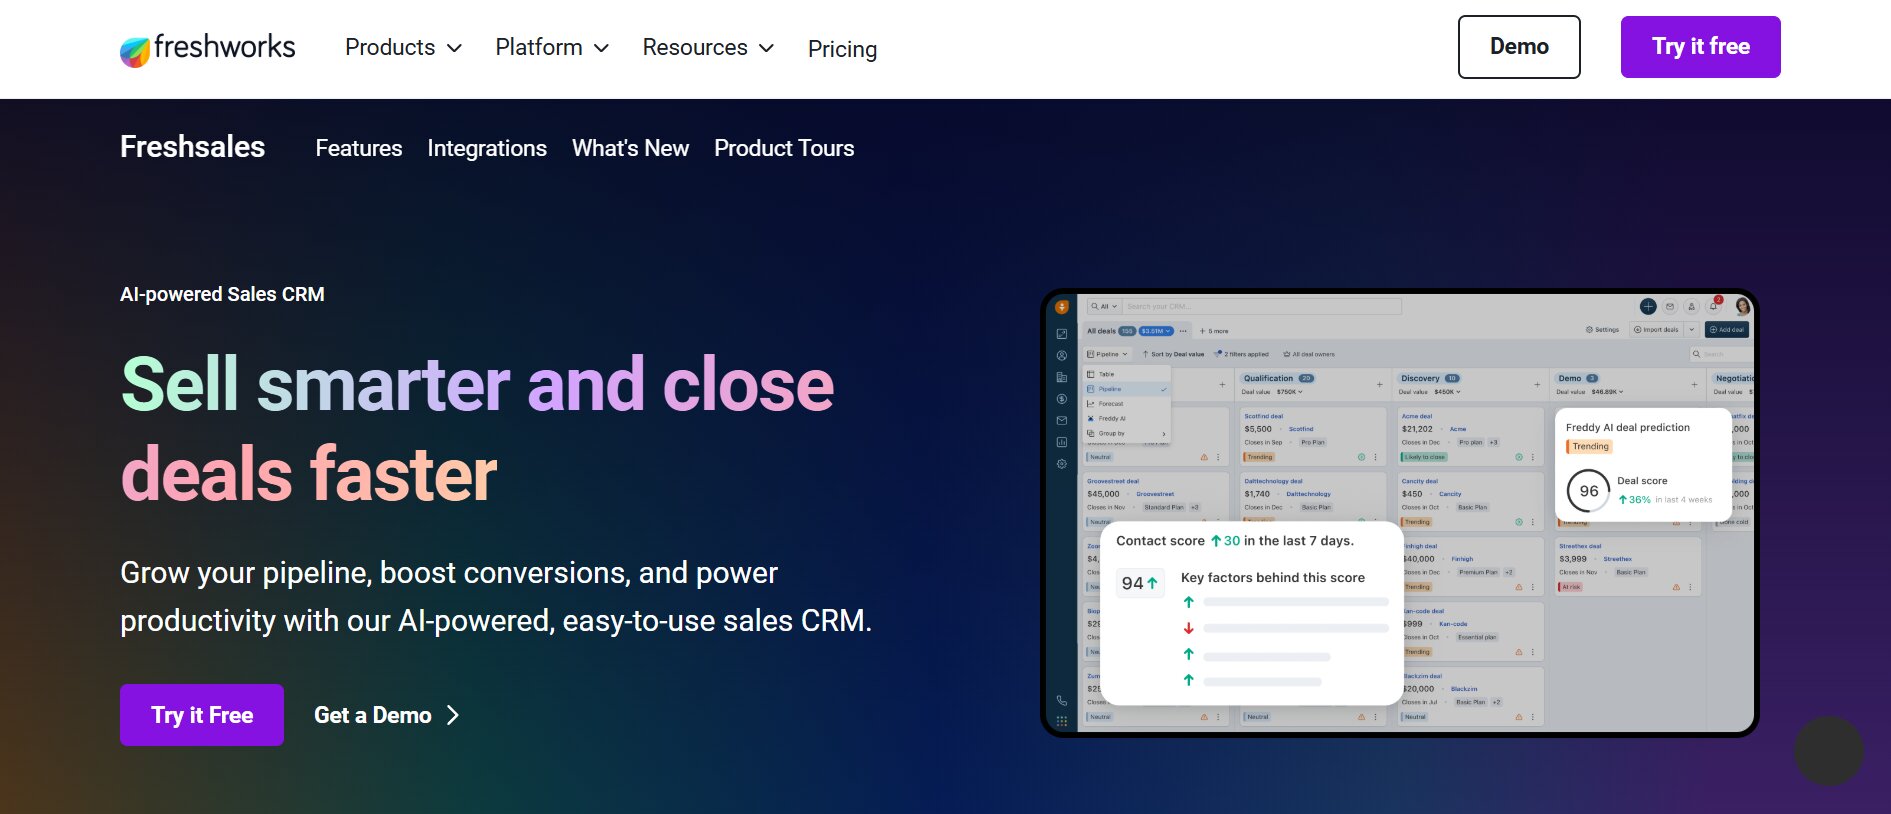
Task: Click the Try it free header button
Action: click(1701, 47)
